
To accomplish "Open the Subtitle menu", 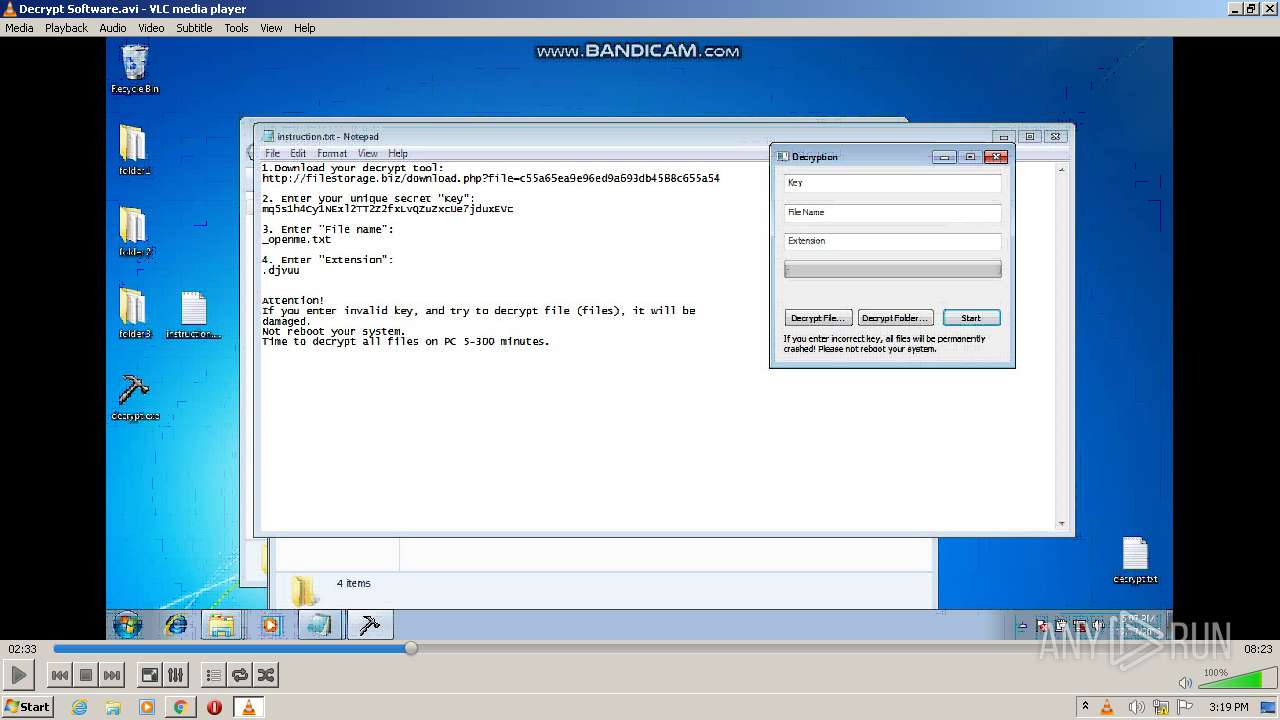I will pyautogui.click(x=194, y=28).
